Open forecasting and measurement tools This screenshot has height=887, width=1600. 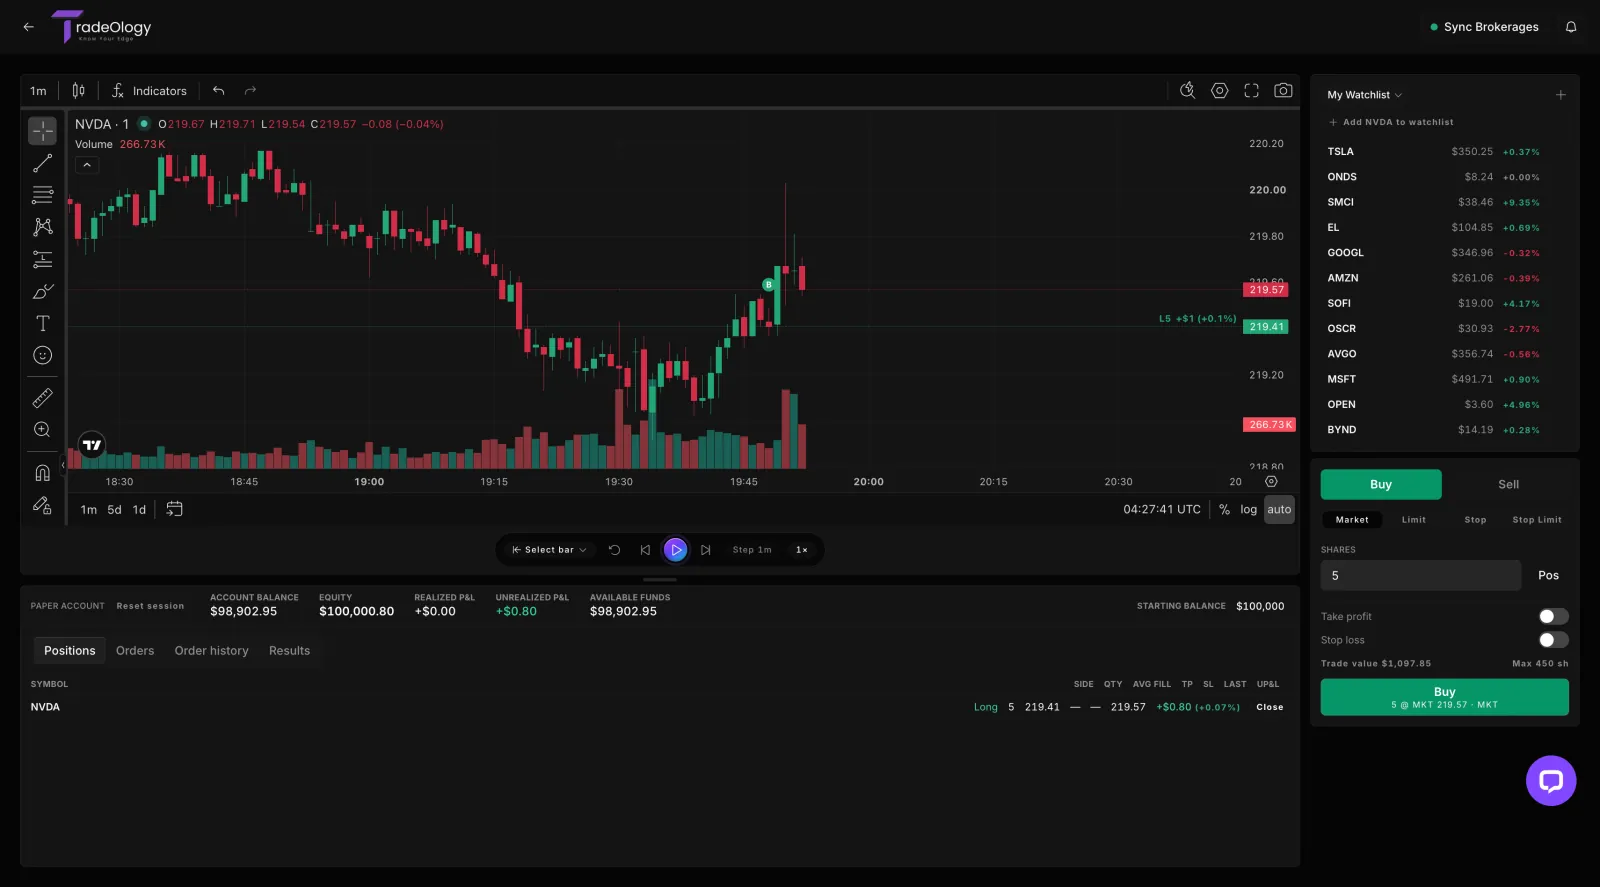(x=42, y=259)
